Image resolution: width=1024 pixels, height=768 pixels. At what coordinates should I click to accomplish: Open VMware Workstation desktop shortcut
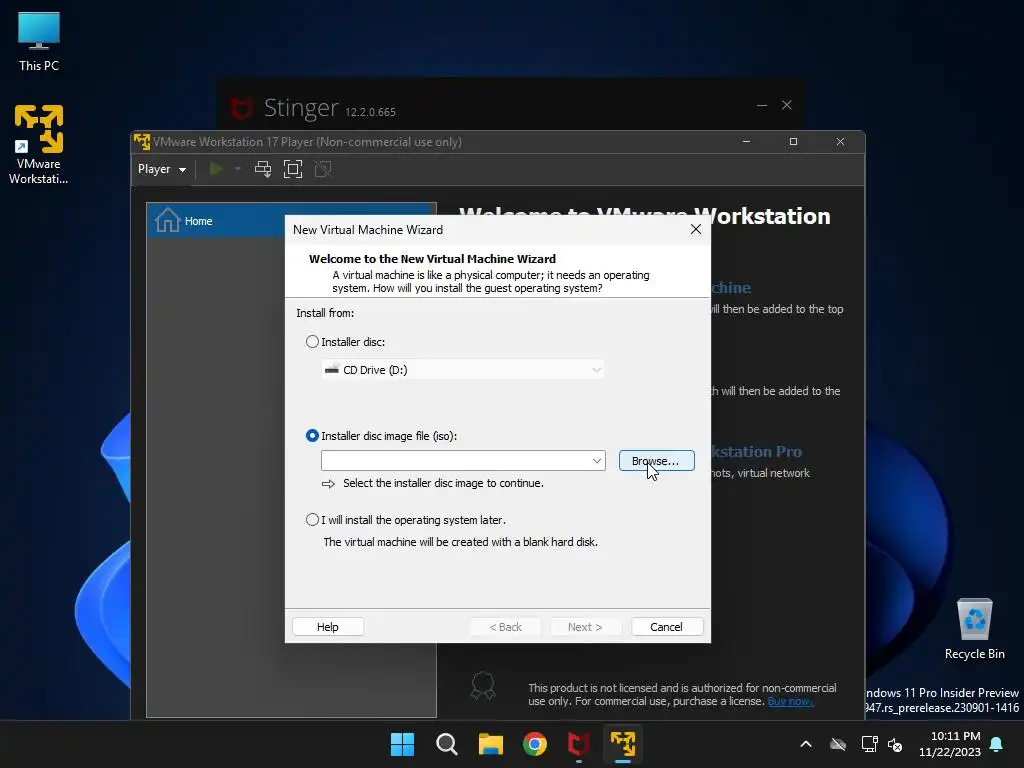pos(39,145)
